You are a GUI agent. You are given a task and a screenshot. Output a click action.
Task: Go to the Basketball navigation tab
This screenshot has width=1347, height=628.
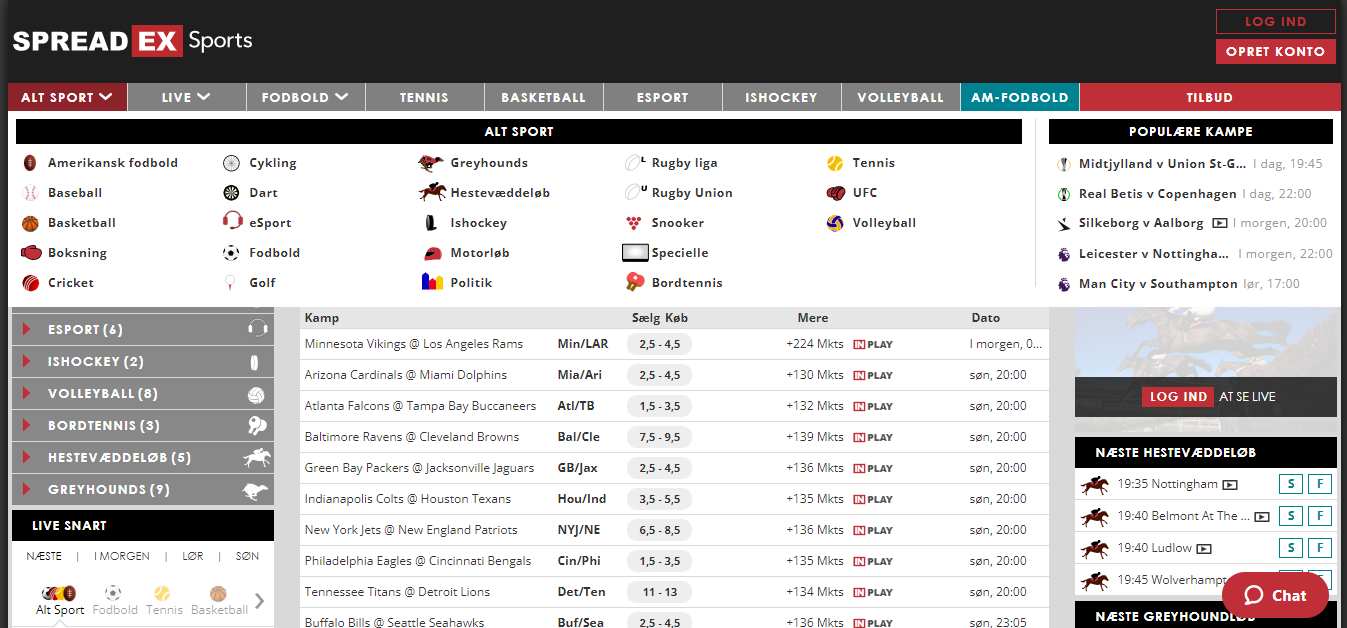[x=543, y=97]
